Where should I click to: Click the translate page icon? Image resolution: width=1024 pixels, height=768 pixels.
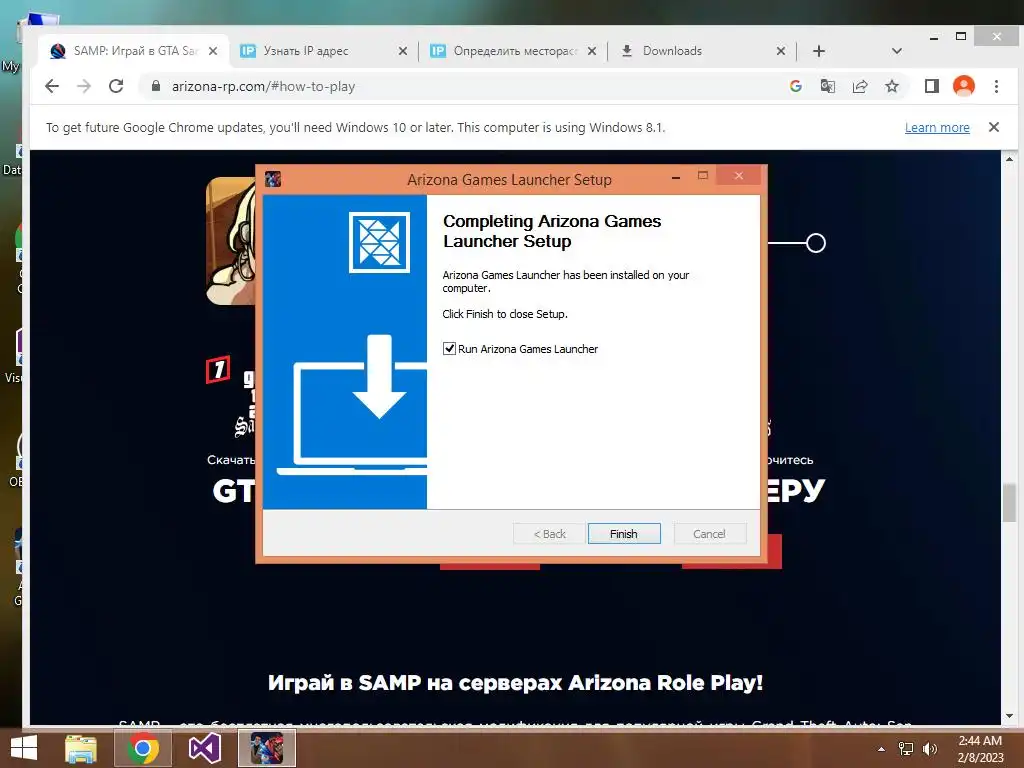tap(827, 86)
